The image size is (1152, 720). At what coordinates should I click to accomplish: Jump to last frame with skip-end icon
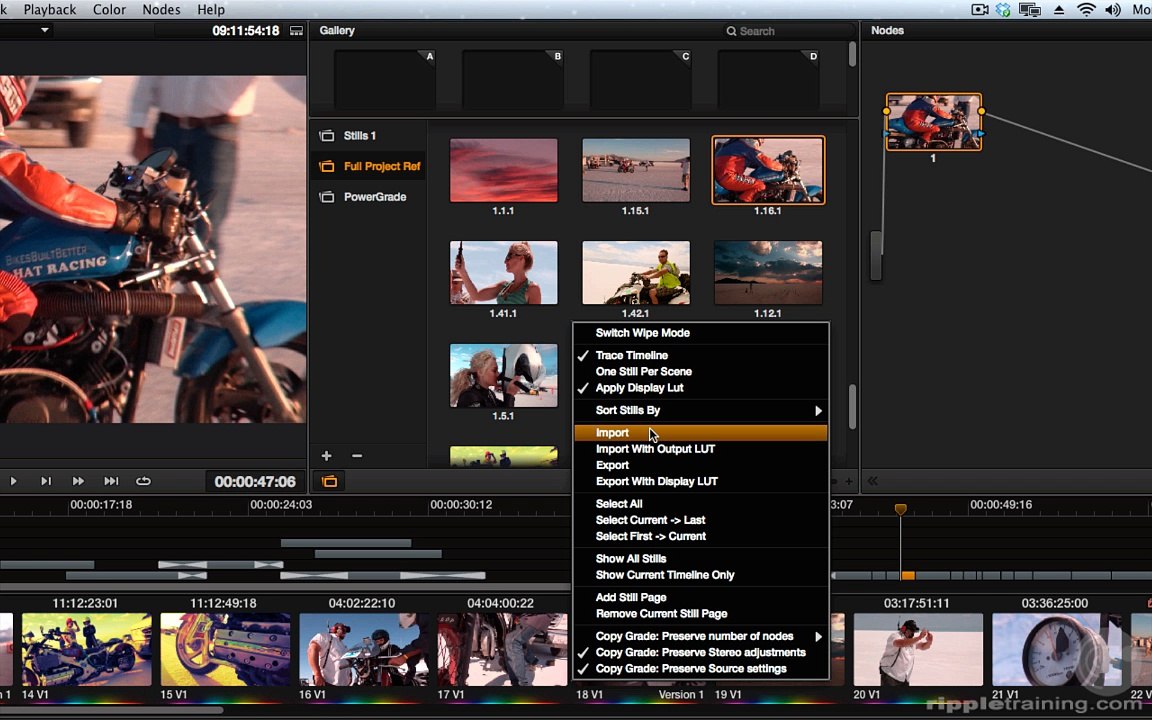coord(111,481)
